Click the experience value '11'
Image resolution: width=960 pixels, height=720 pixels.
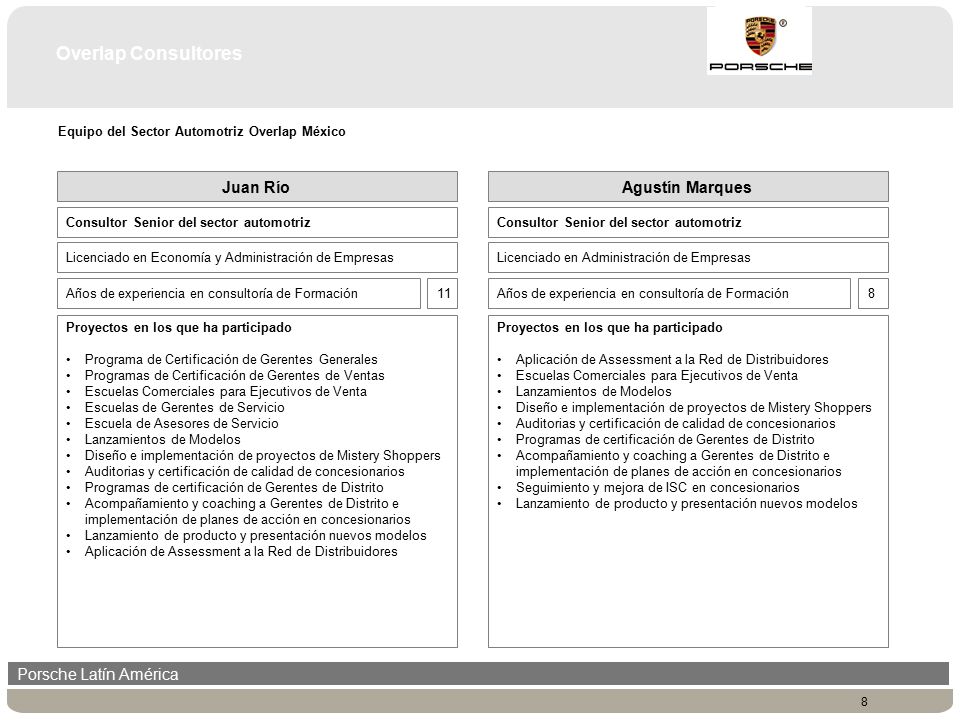(443, 293)
